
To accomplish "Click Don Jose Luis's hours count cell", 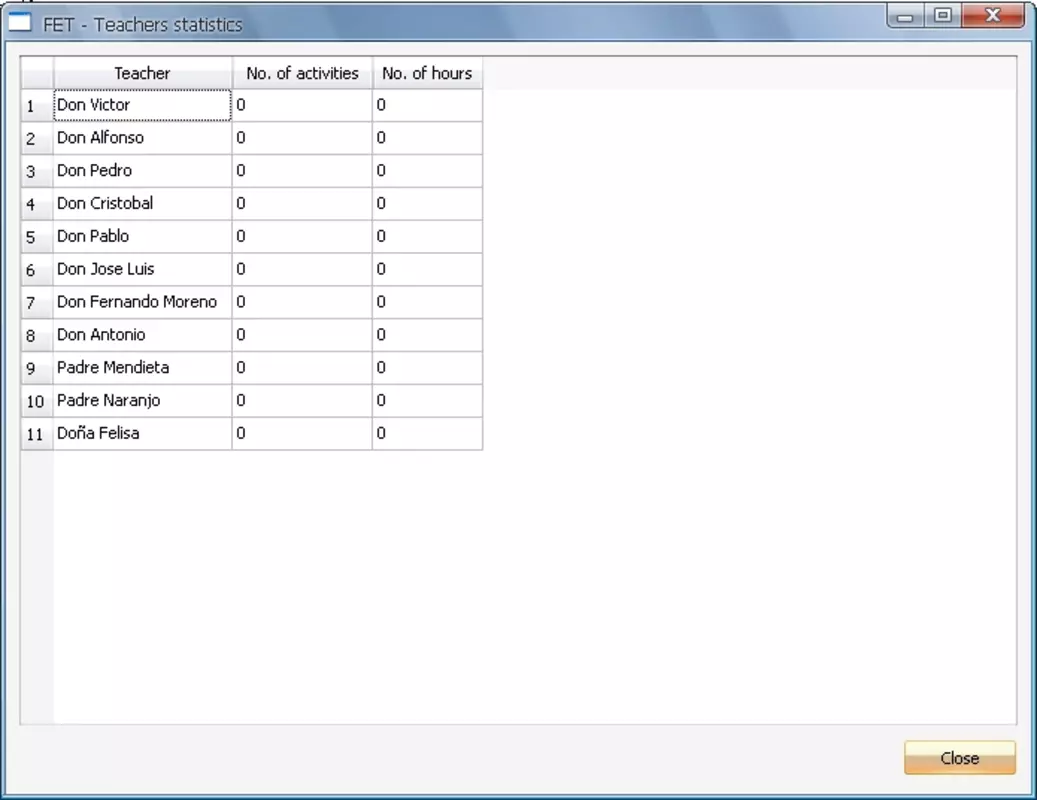I will click(427, 269).
